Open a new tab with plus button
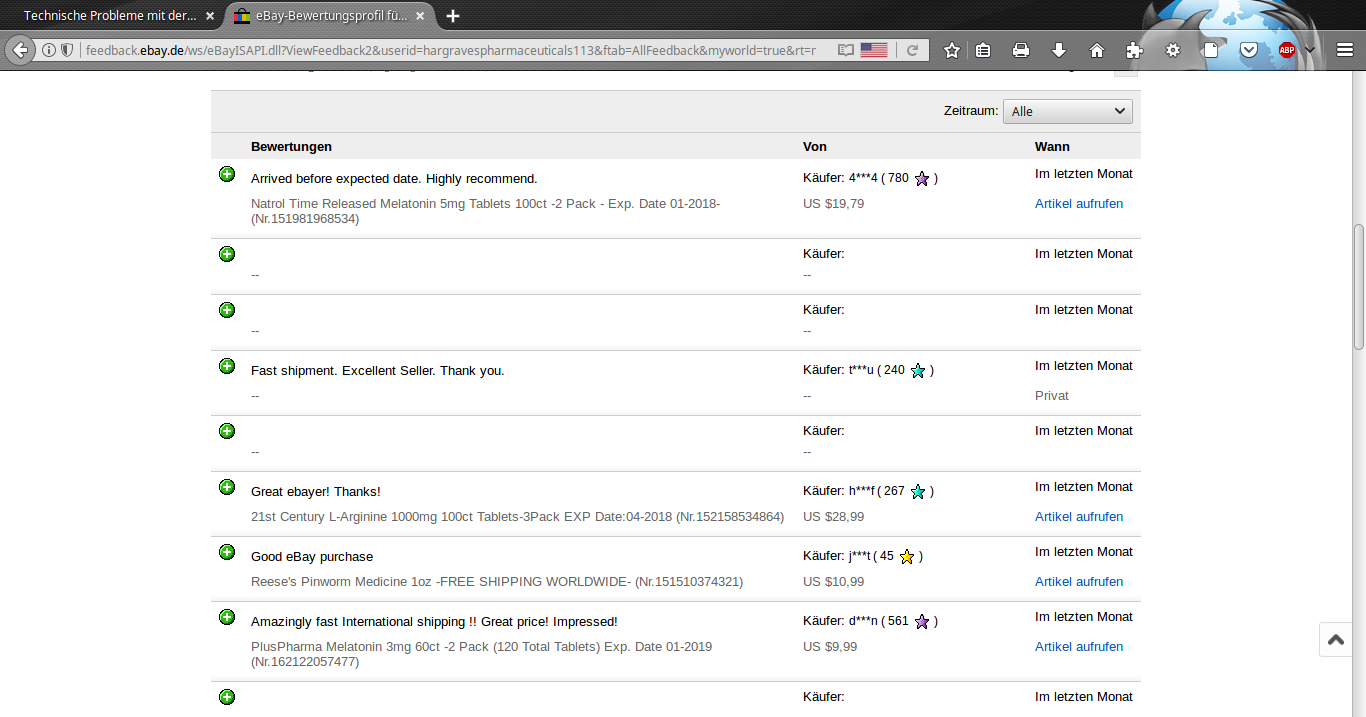 453,16
